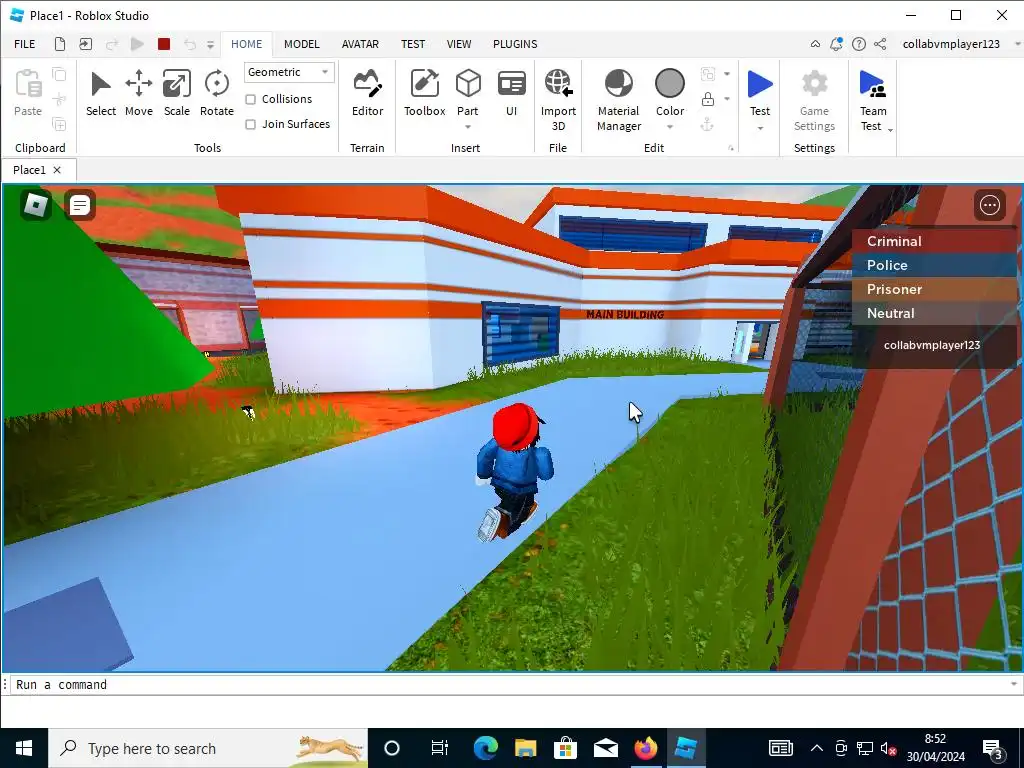Open Task View on the taskbar
The height and width of the screenshot is (768, 1024).
[440, 748]
